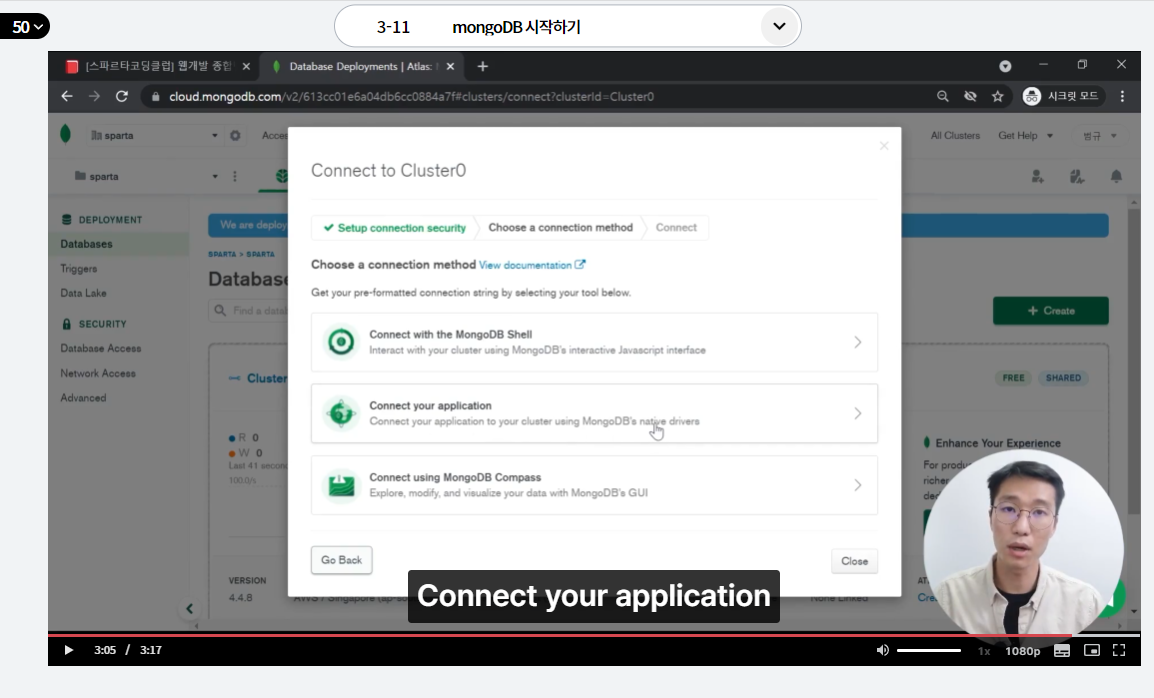This screenshot has height=698, width=1154.
Task: Open the 시크릿 모드 incognito profile button
Action: coord(1061,96)
